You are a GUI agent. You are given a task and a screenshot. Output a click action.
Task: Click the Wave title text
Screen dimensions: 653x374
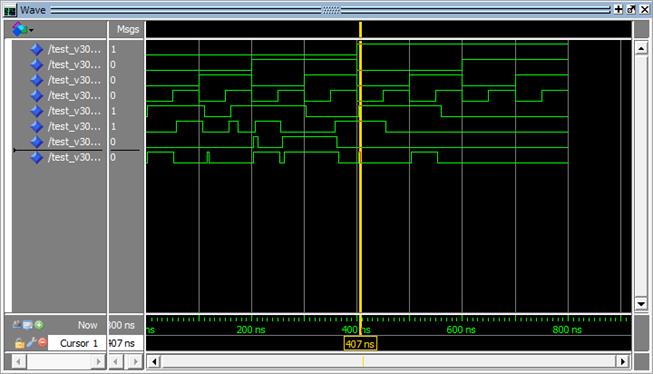[33, 10]
